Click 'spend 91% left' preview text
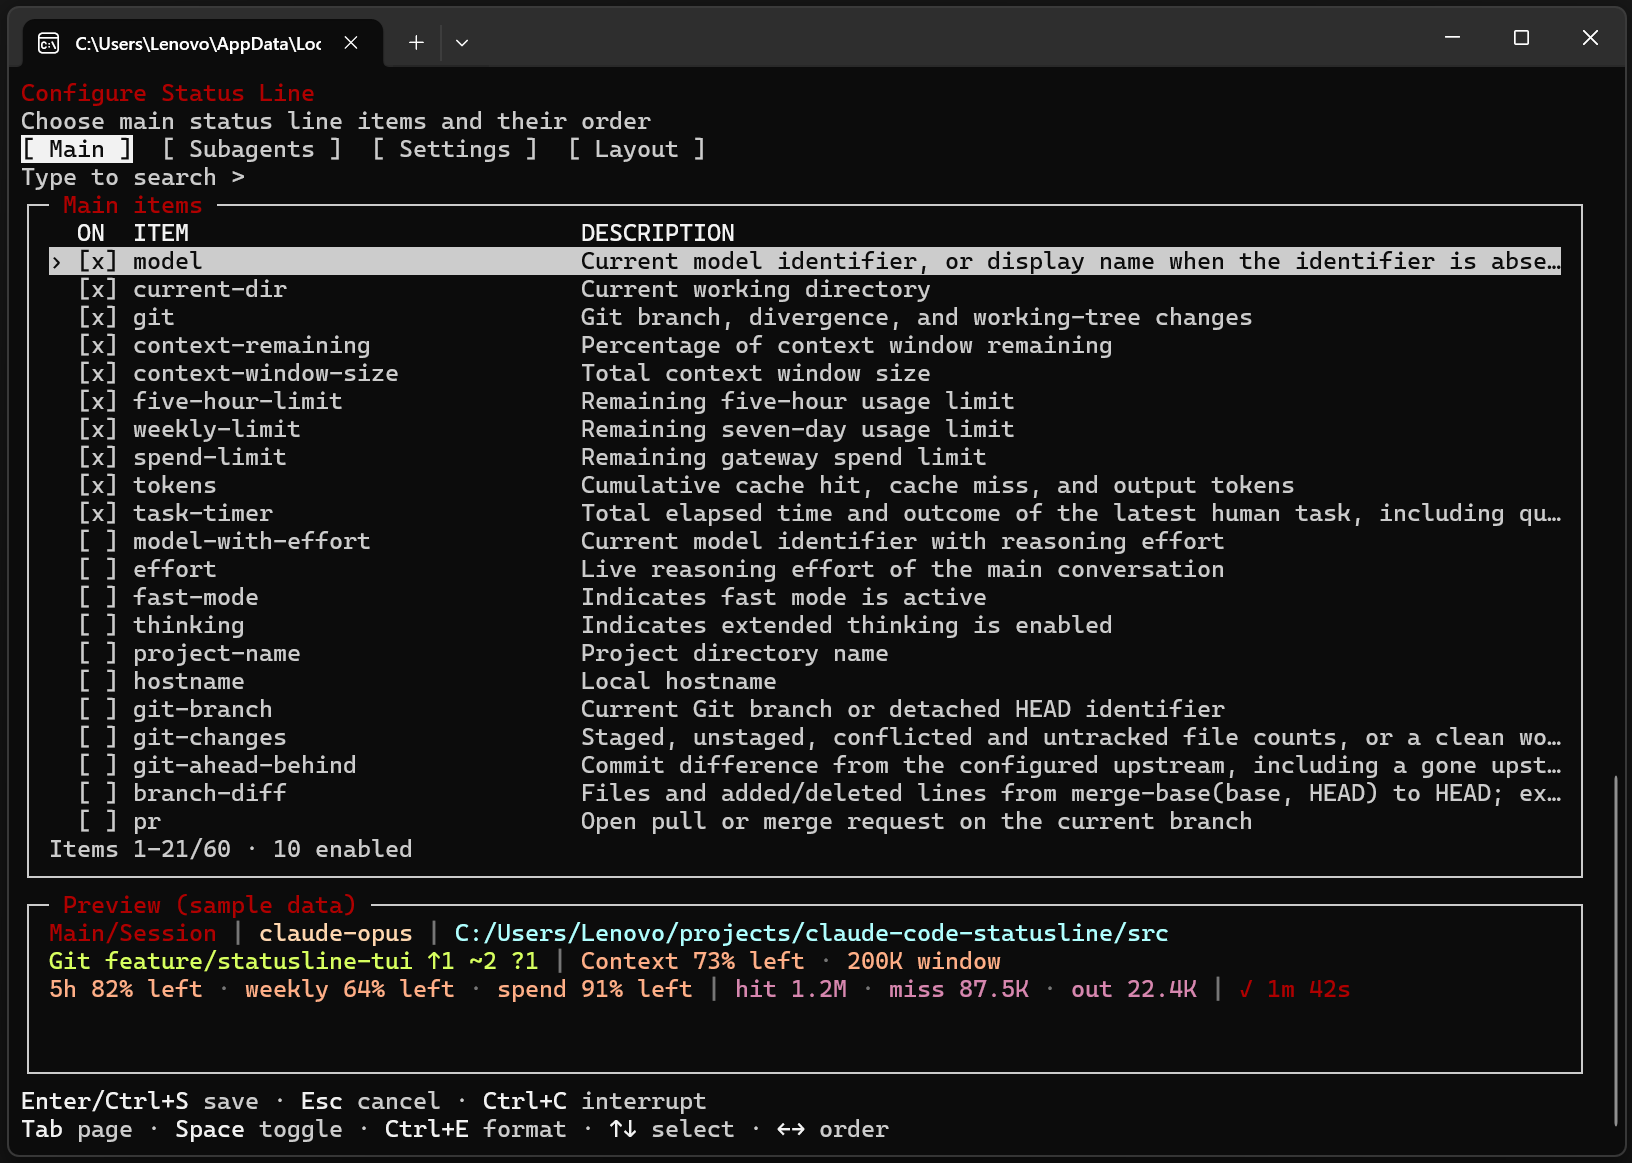Image resolution: width=1632 pixels, height=1163 pixels. (x=595, y=989)
